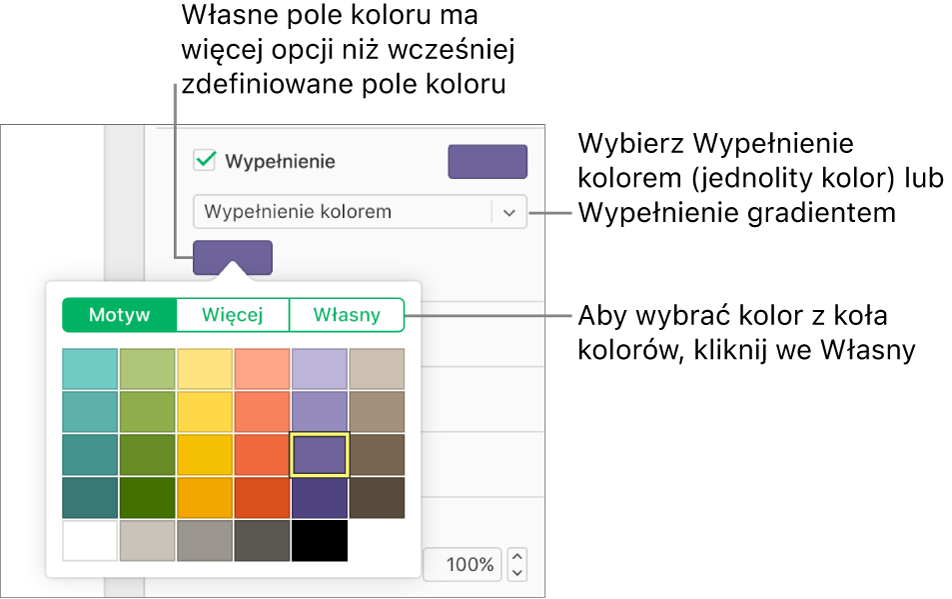Pick the dark gray swatch in bottom row
Viewport: 952px width, 599px height.
pos(262,541)
